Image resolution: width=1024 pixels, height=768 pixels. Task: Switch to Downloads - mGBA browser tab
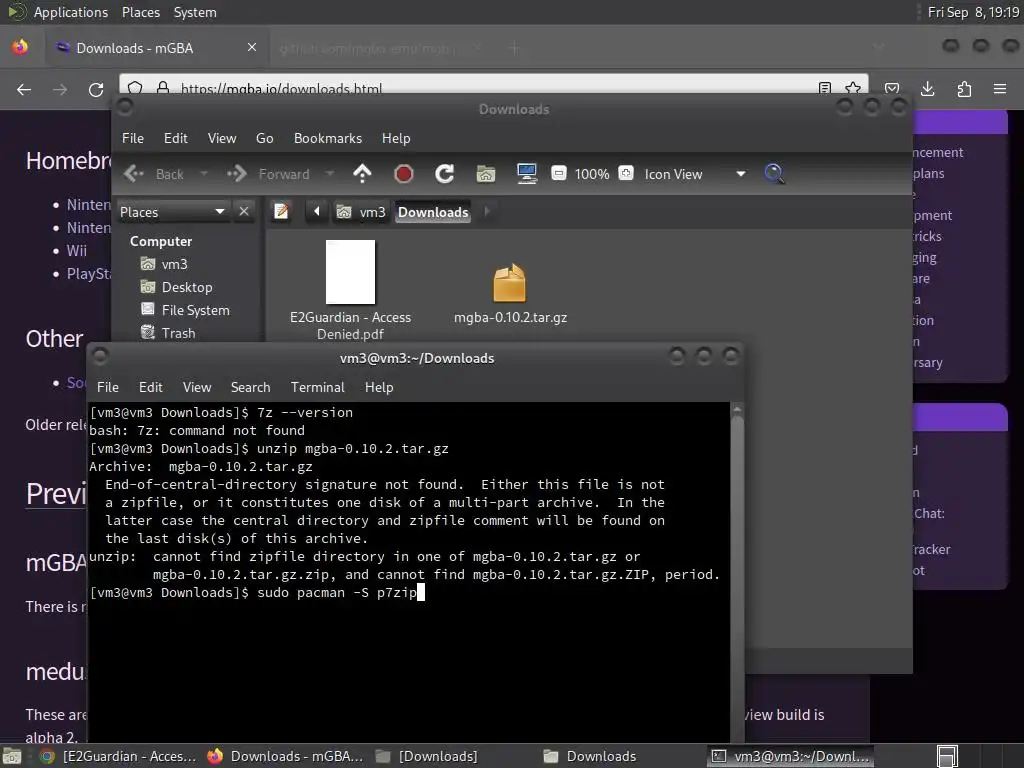coord(157,48)
